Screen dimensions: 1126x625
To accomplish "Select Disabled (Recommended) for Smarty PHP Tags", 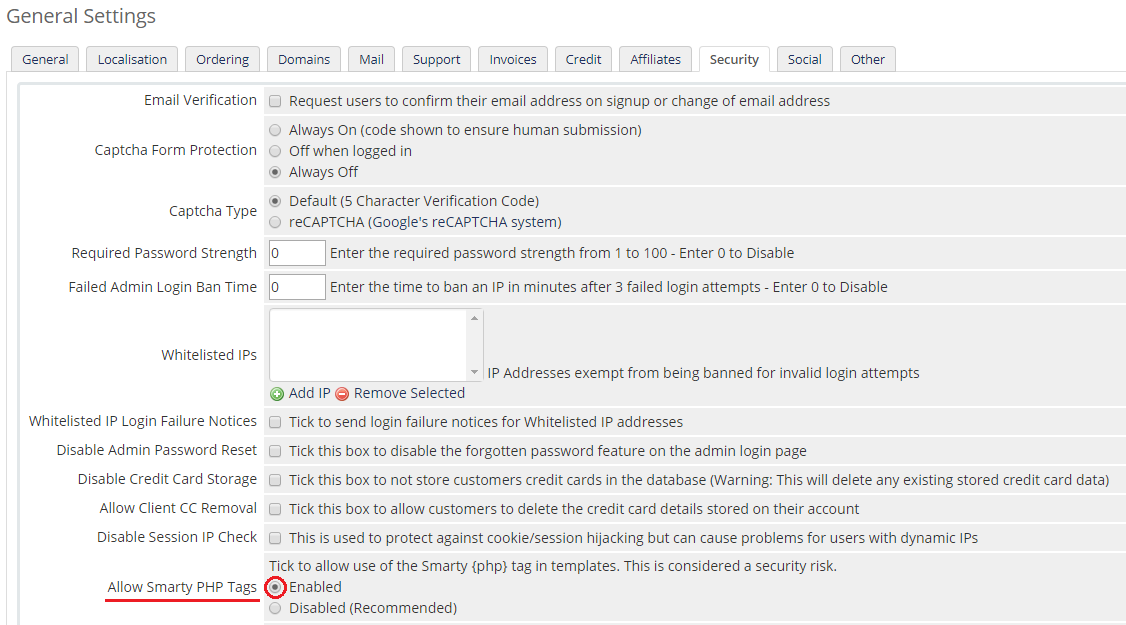I will [x=275, y=608].
